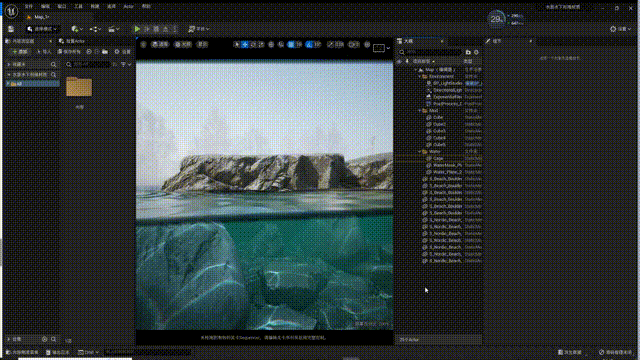
Task: Click the green Add button in Content Browser
Action: pos(20,52)
